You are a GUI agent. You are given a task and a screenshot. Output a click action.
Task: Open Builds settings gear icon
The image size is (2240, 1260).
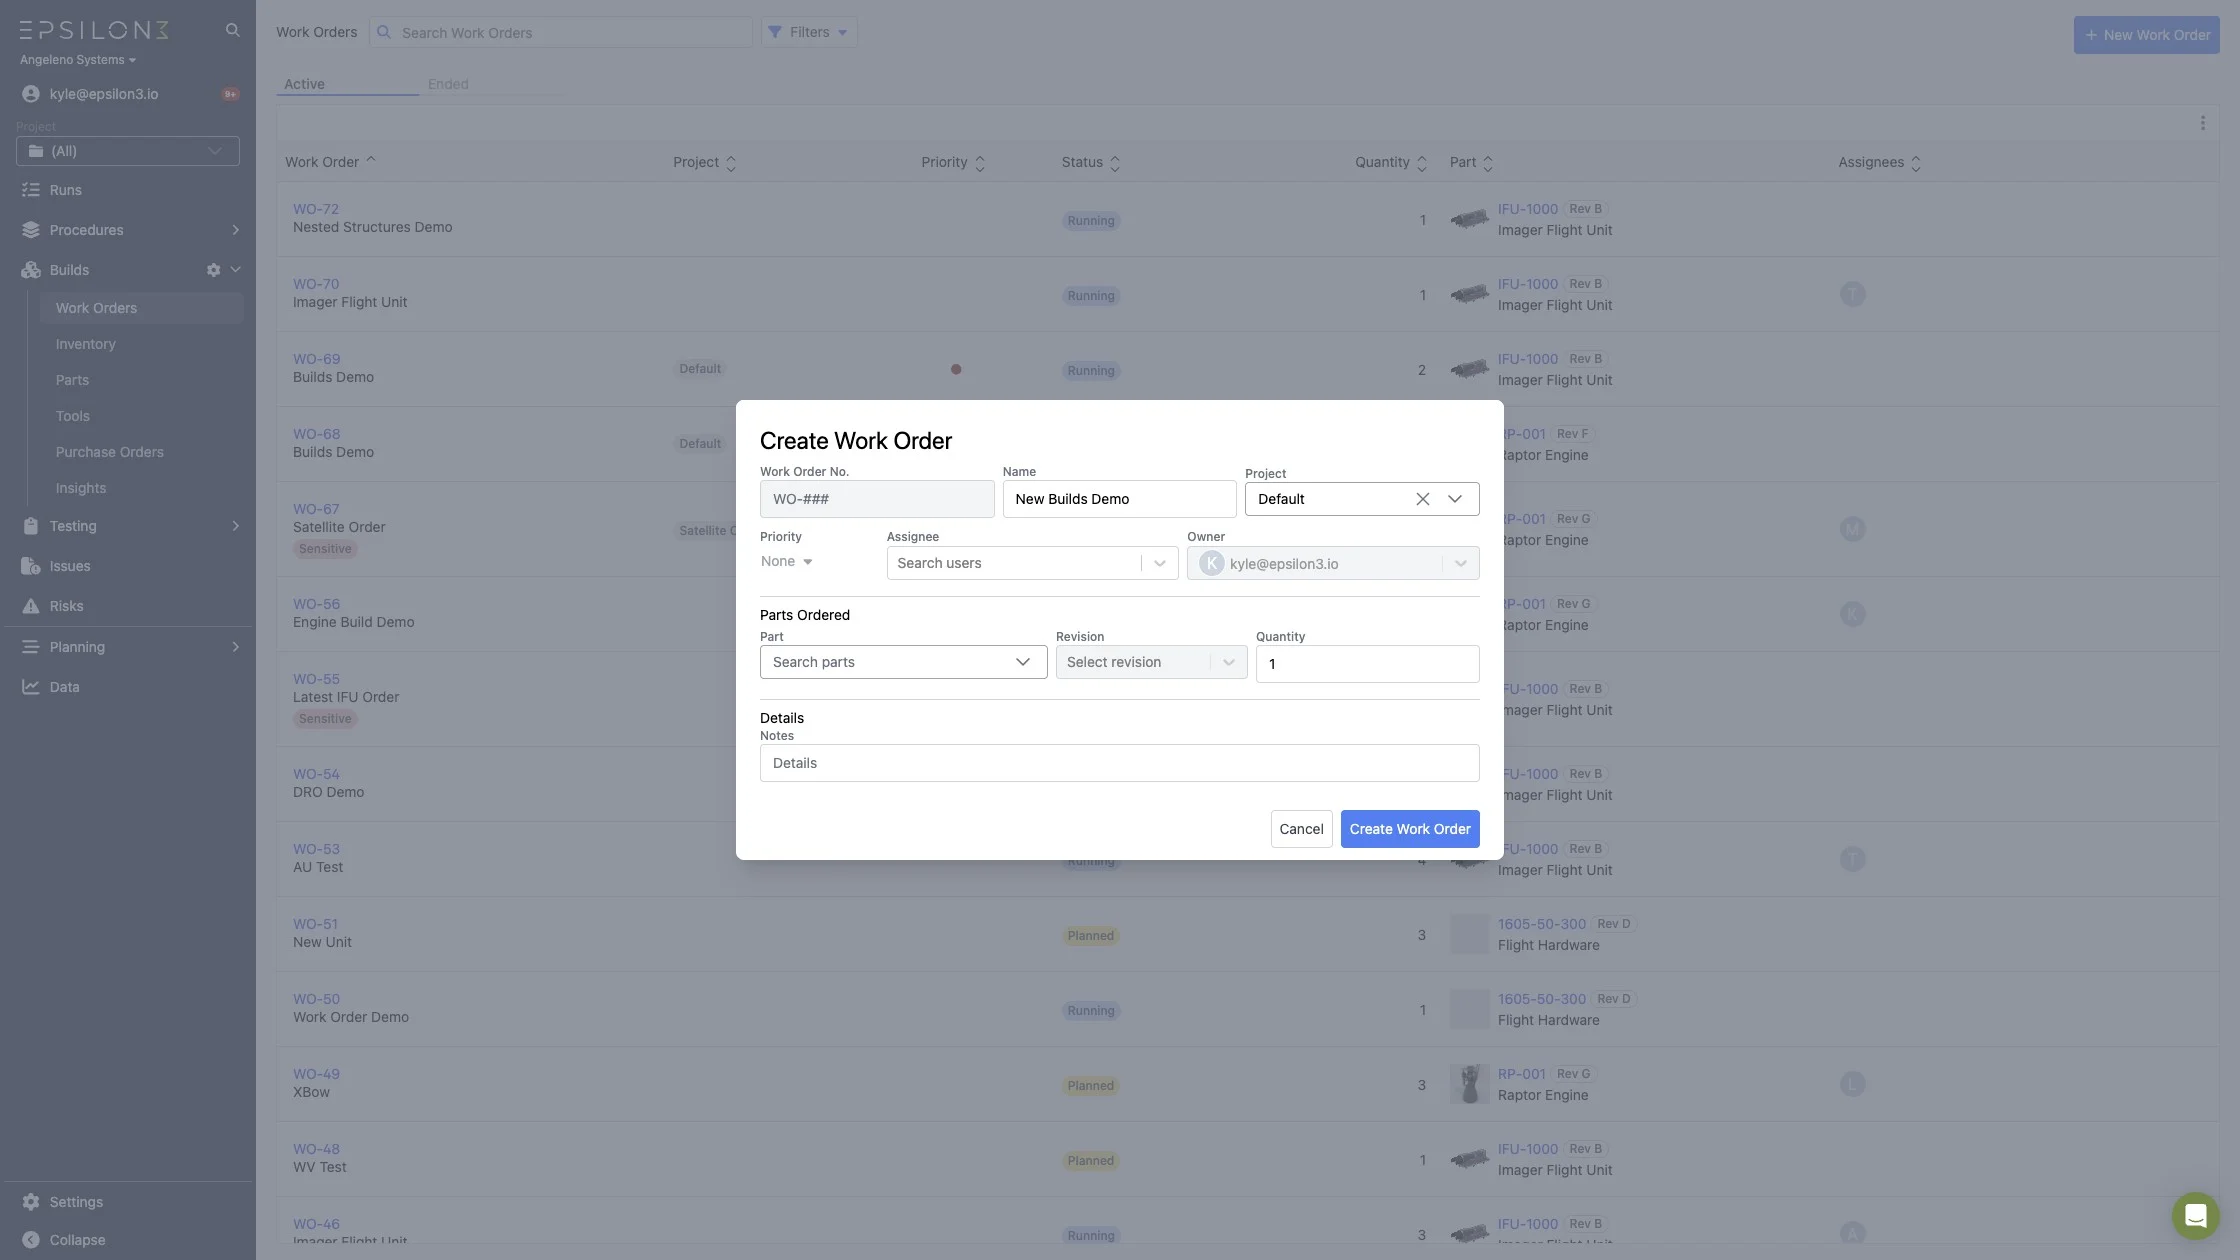[x=213, y=270]
